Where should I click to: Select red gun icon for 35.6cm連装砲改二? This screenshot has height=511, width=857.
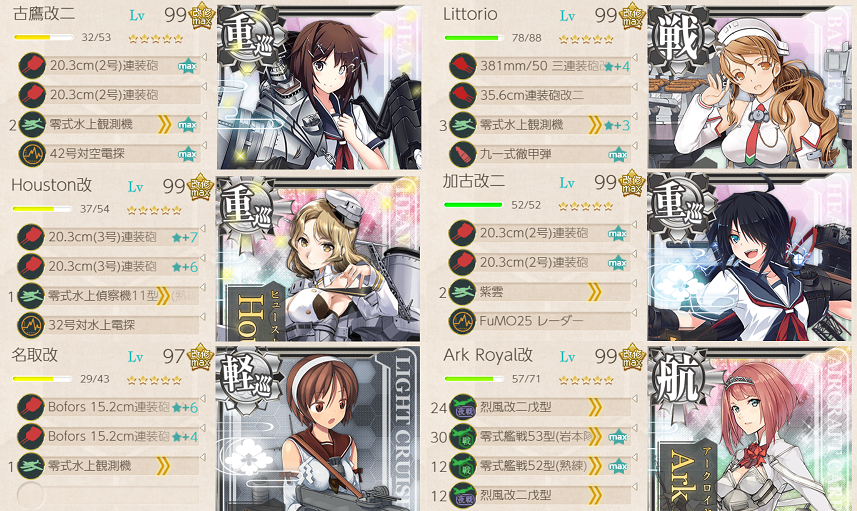click(x=462, y=96)
